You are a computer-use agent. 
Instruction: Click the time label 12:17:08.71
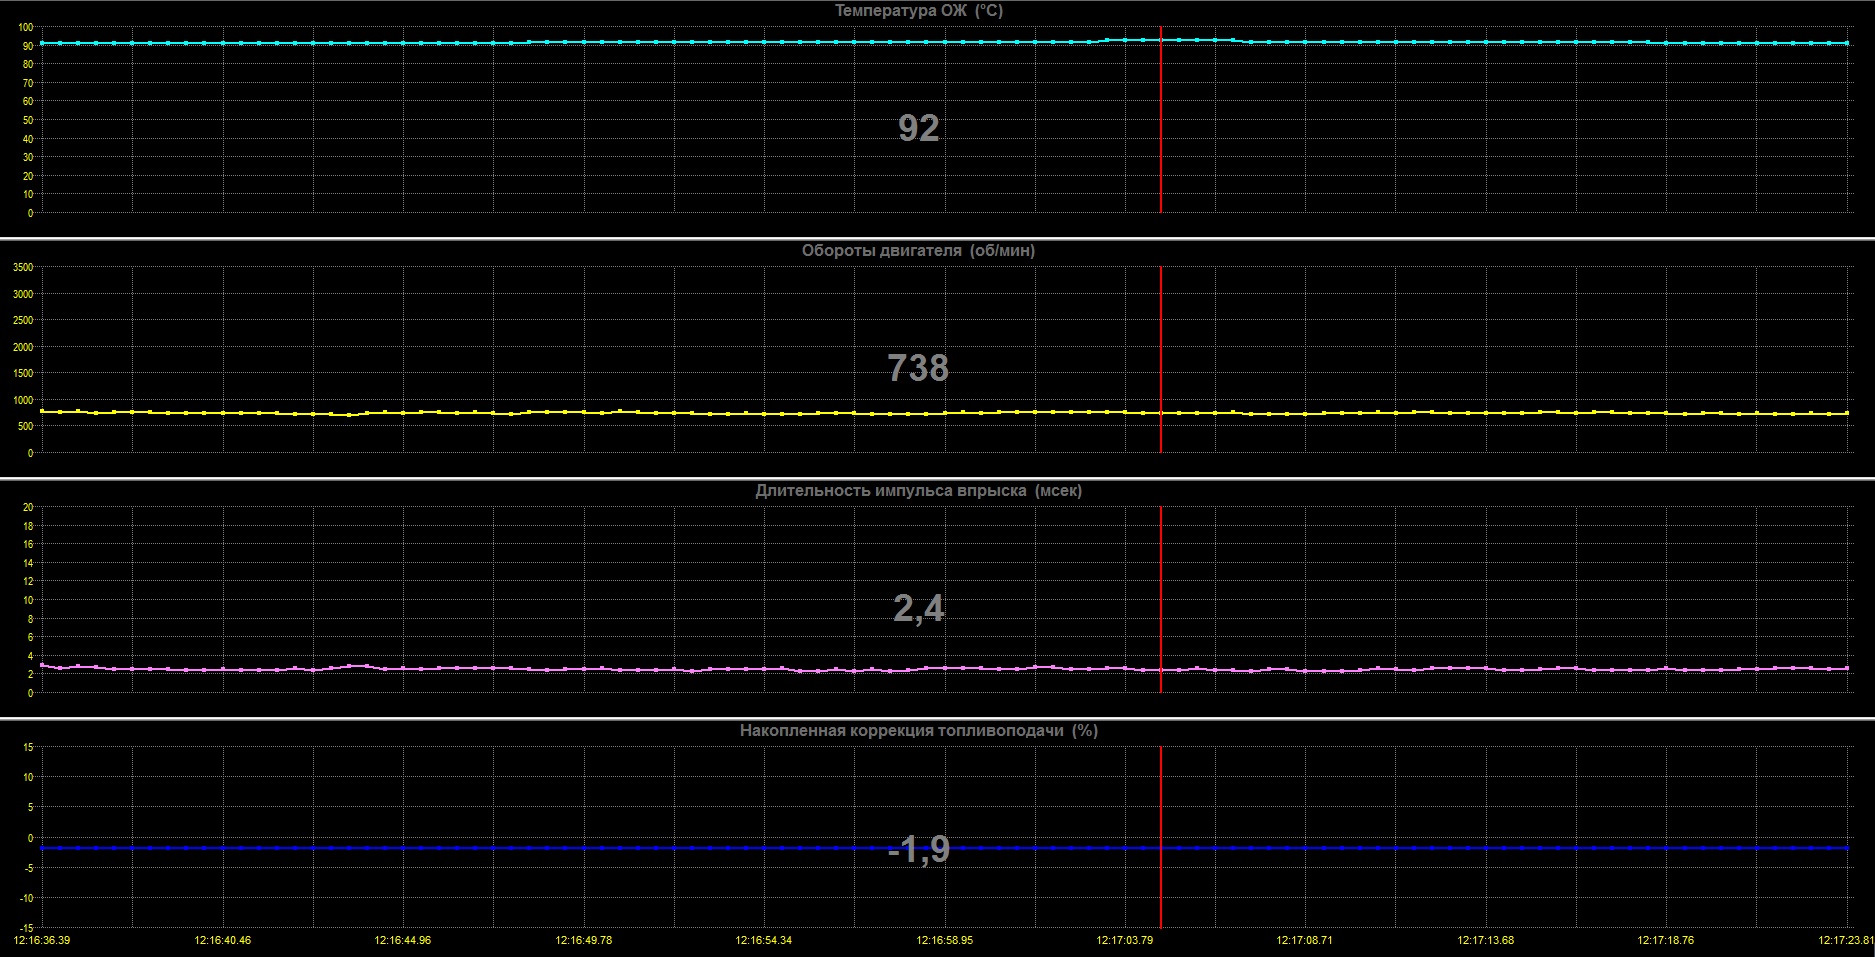(x=1306, y=941)
